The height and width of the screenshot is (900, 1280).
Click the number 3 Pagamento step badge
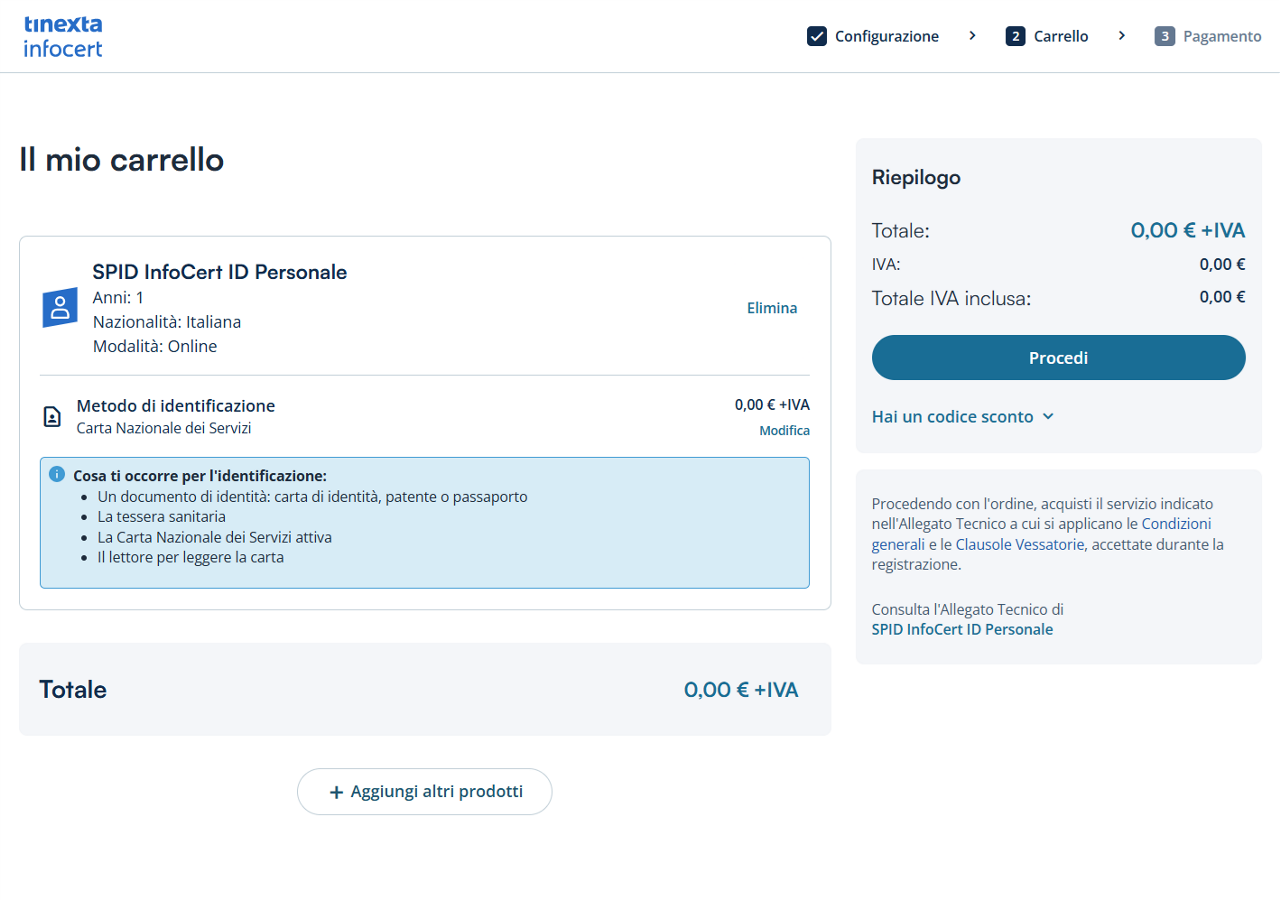pos(1164,37)
